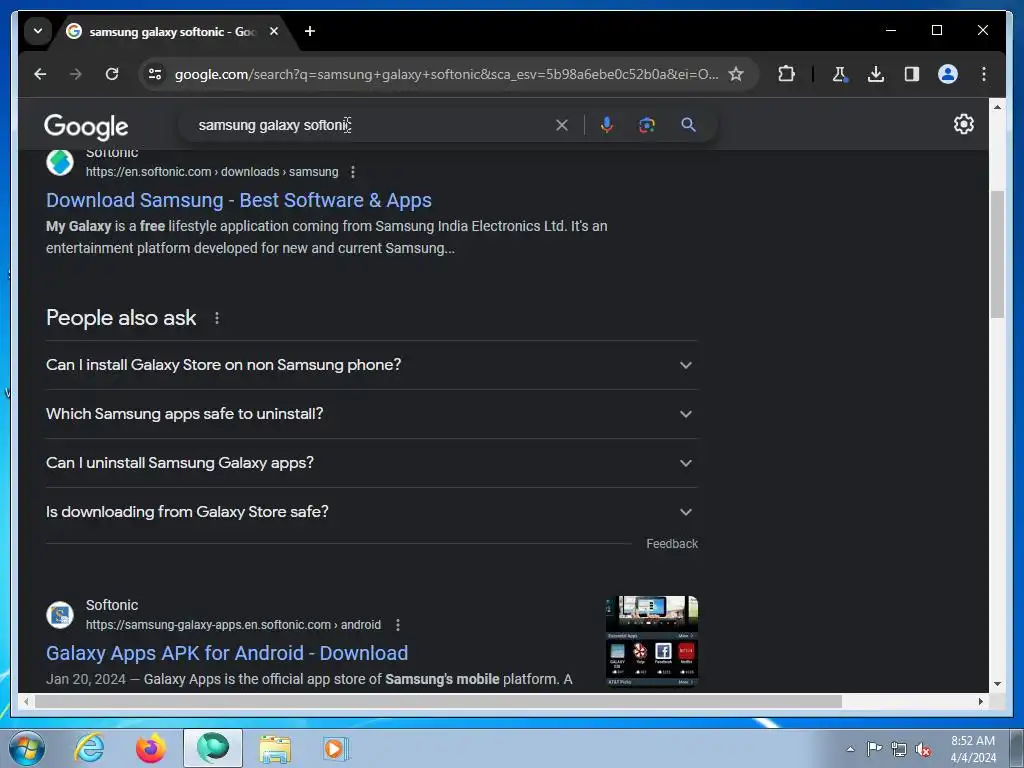Open a new browser tab
This screenshot has width=1024, height=768.
pos(310,31)
